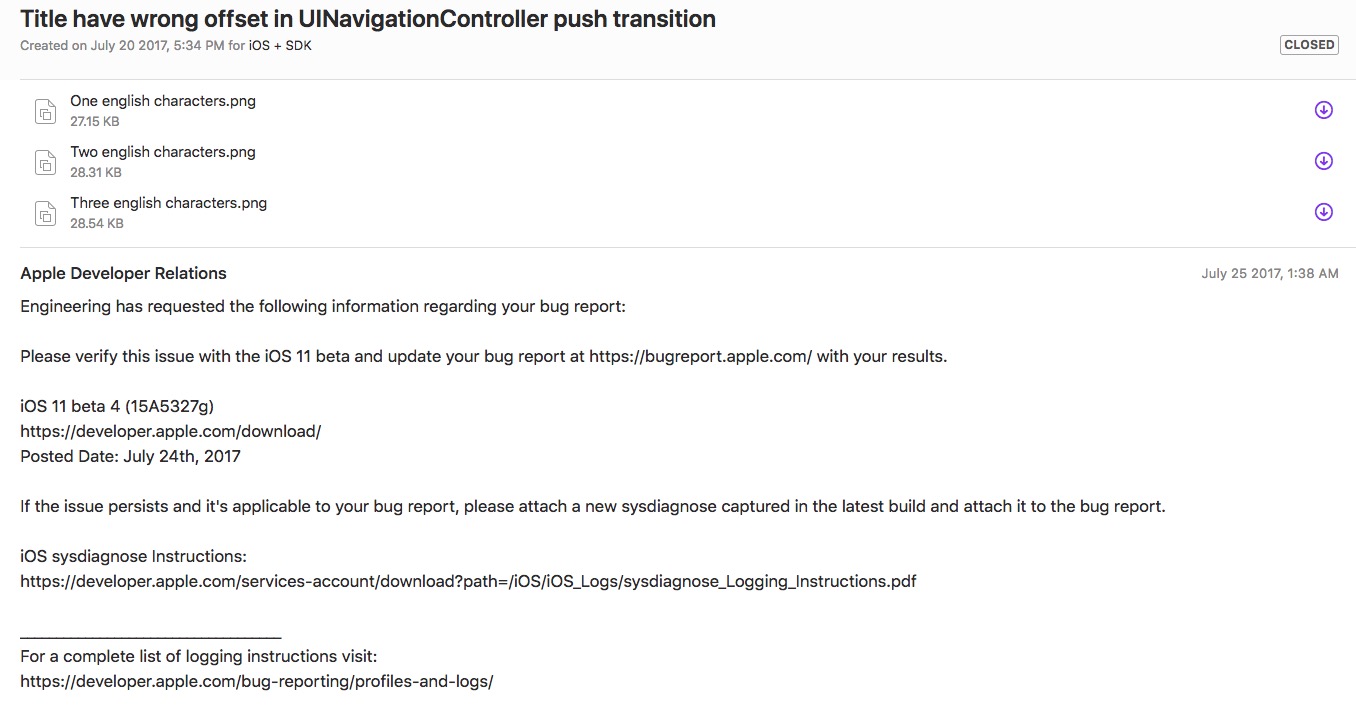Click the July 25 2017 comment timestamp
The image size is (1356, 709).
tap(1269, 274)
